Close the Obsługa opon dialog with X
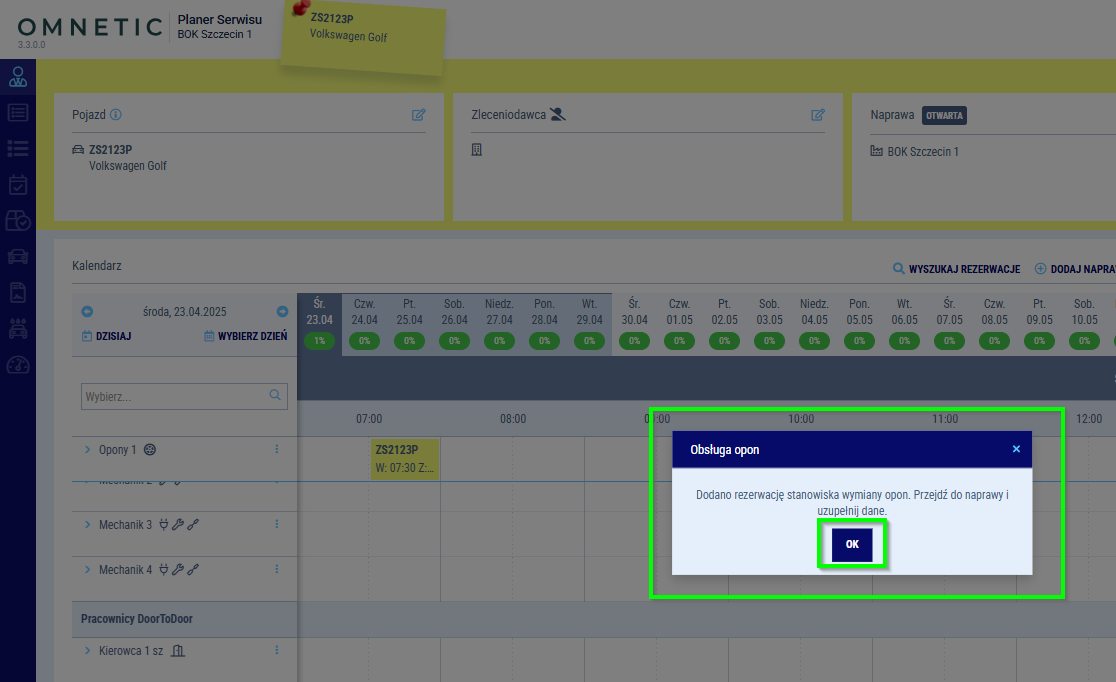Image resolution: width=1116 pixels, height=682 pixels. [x=1016, y=449]
